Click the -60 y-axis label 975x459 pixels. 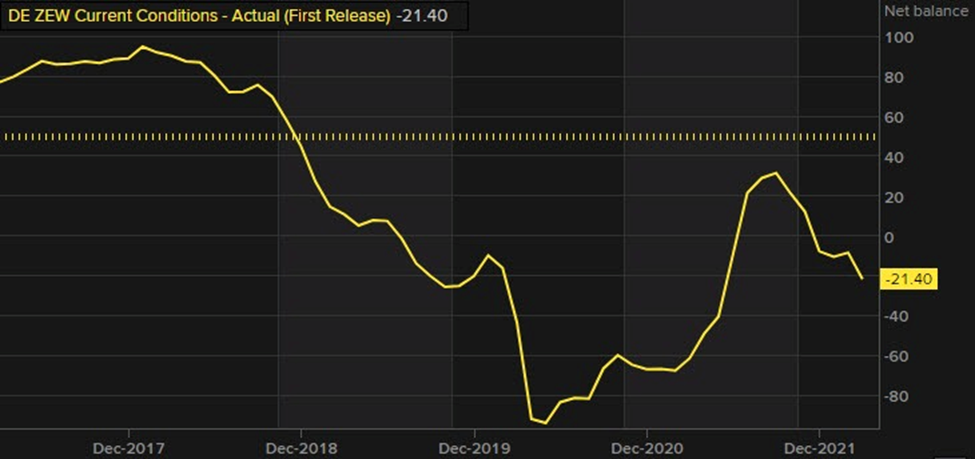pyautogui.click(x=897, y=356)
